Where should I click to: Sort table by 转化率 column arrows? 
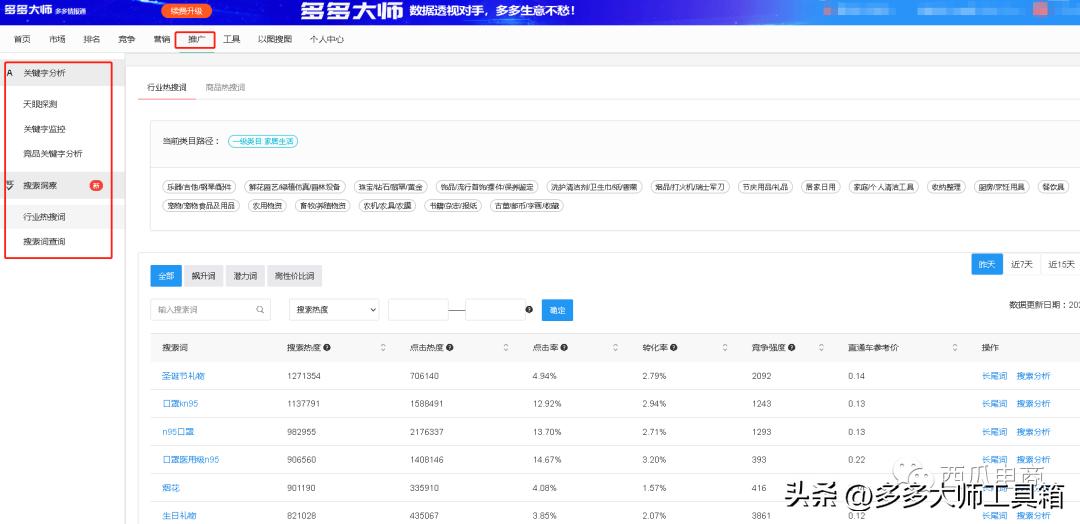pyautogui.click(x=725, y=348)
